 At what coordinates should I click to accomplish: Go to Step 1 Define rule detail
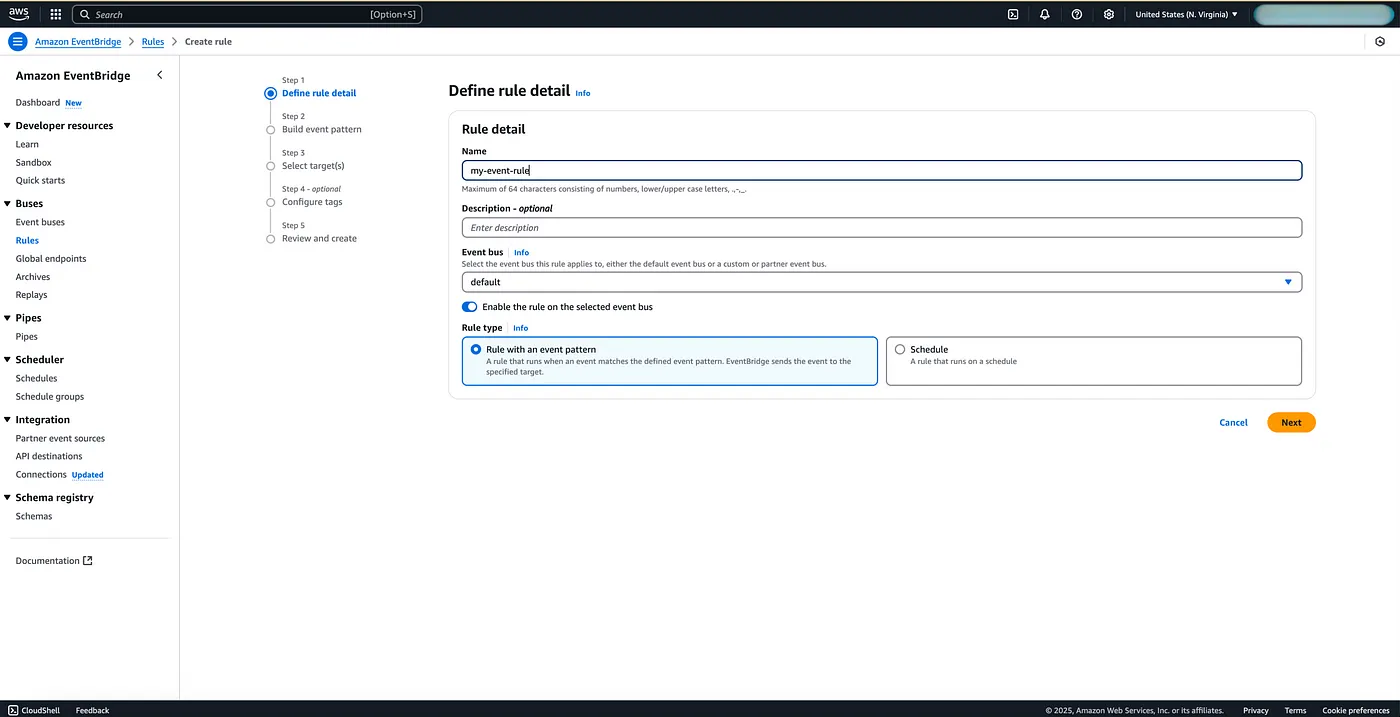tap(318, 93)
